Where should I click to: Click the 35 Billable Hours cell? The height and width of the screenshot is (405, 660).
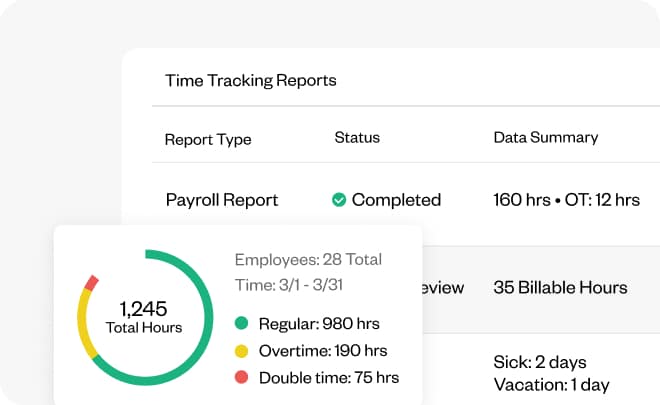pyautogui.click(x=560, y=288)
